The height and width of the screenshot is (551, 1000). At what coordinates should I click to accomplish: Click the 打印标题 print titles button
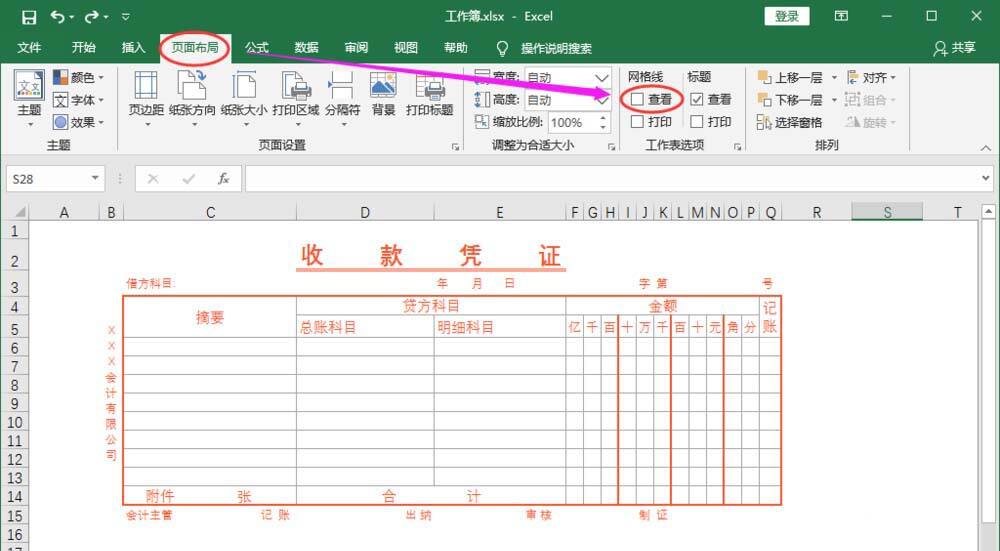[430, 94]
